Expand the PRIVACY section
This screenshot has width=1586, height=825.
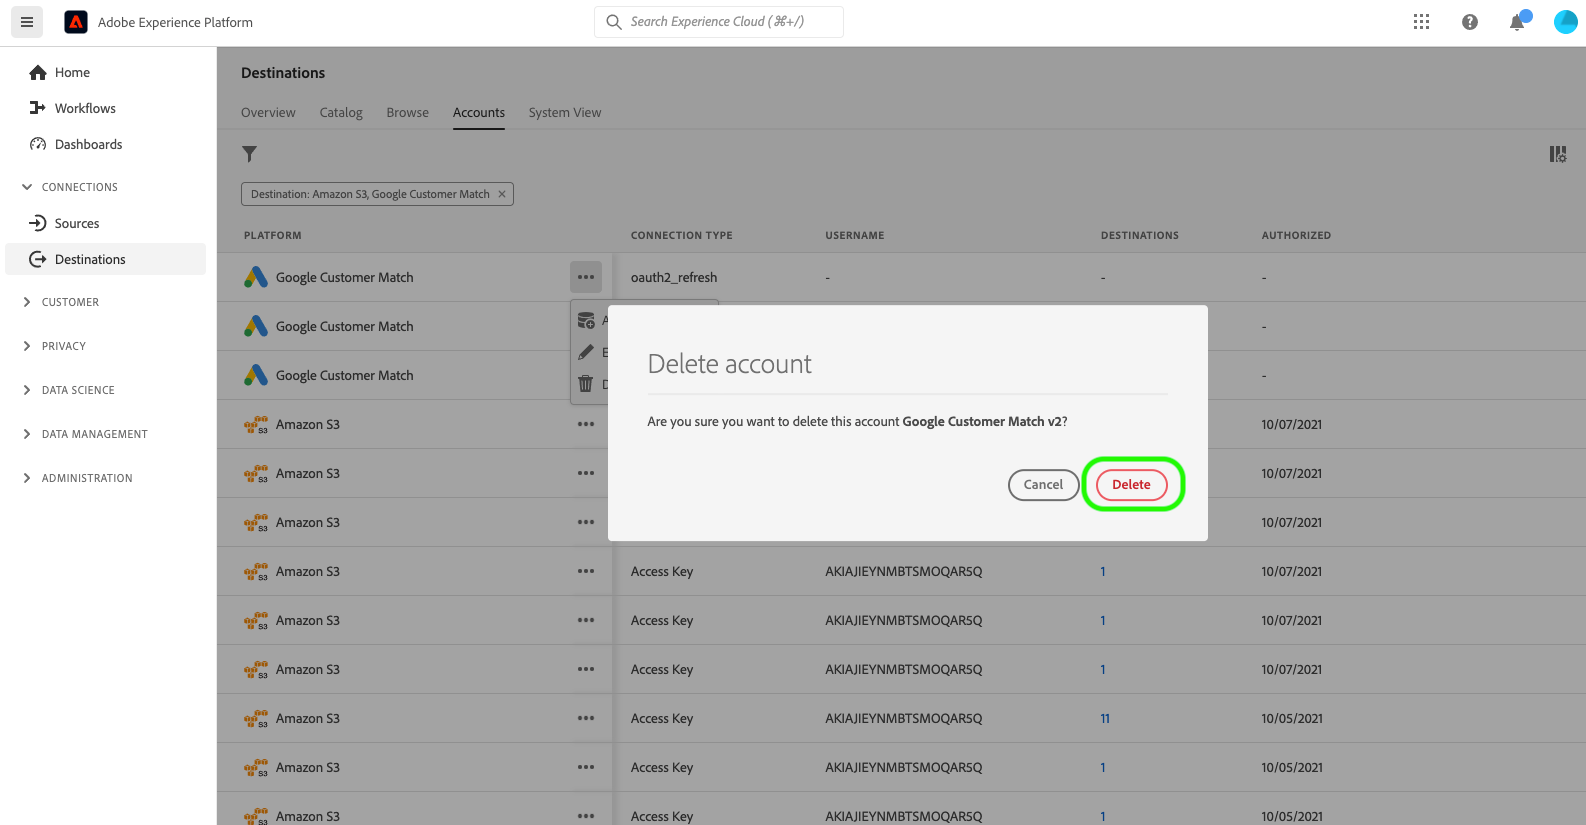click(x=27, y=346)
